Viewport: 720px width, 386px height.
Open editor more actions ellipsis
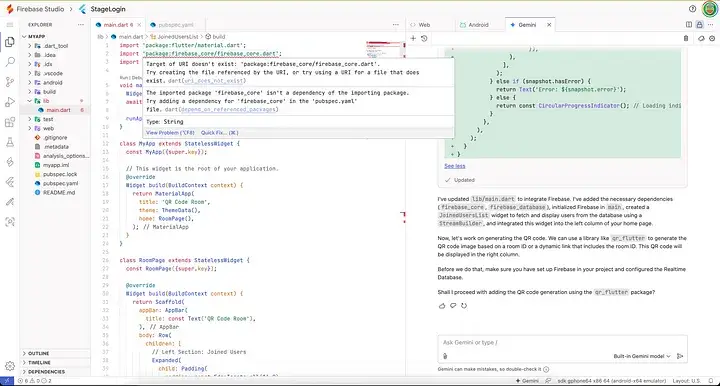click(x=396, y=25)
